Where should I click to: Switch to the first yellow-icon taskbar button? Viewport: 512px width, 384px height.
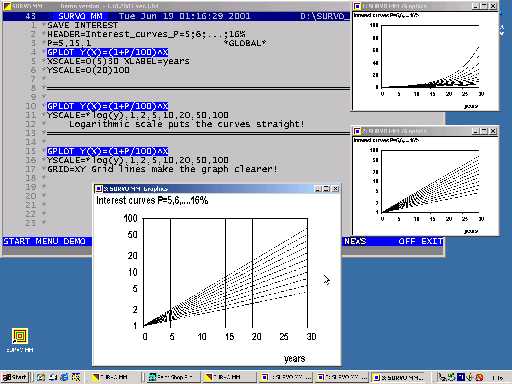point(114,377)
